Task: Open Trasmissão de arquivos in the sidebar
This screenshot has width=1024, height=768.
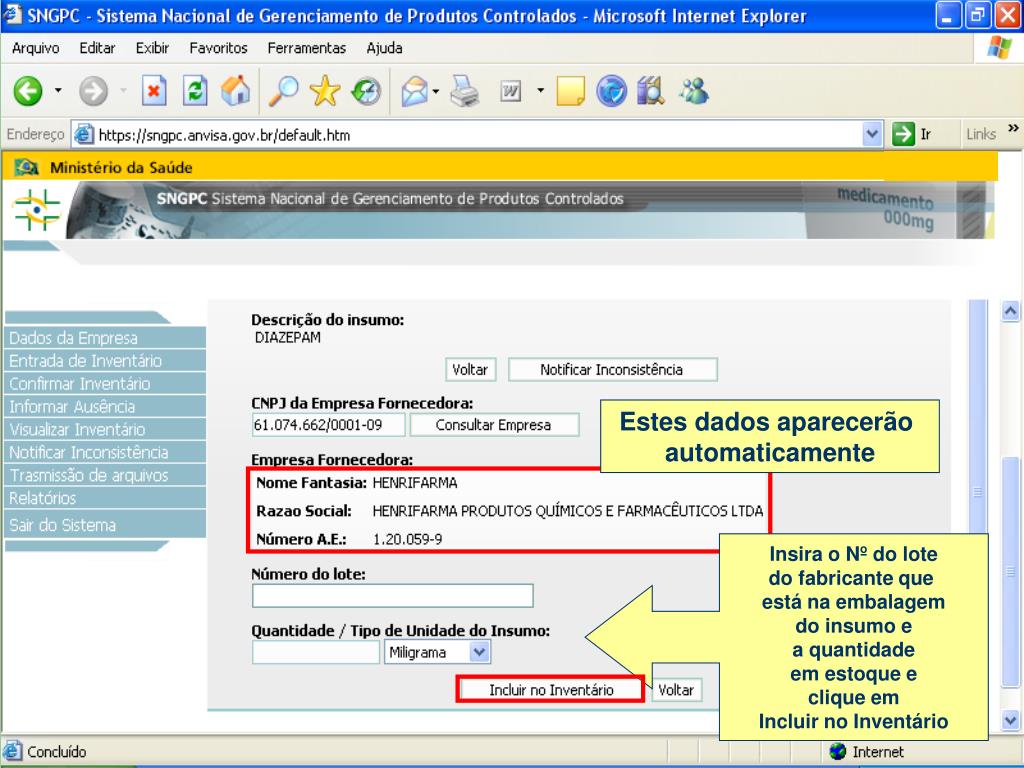Action: [x=105, y=475]
